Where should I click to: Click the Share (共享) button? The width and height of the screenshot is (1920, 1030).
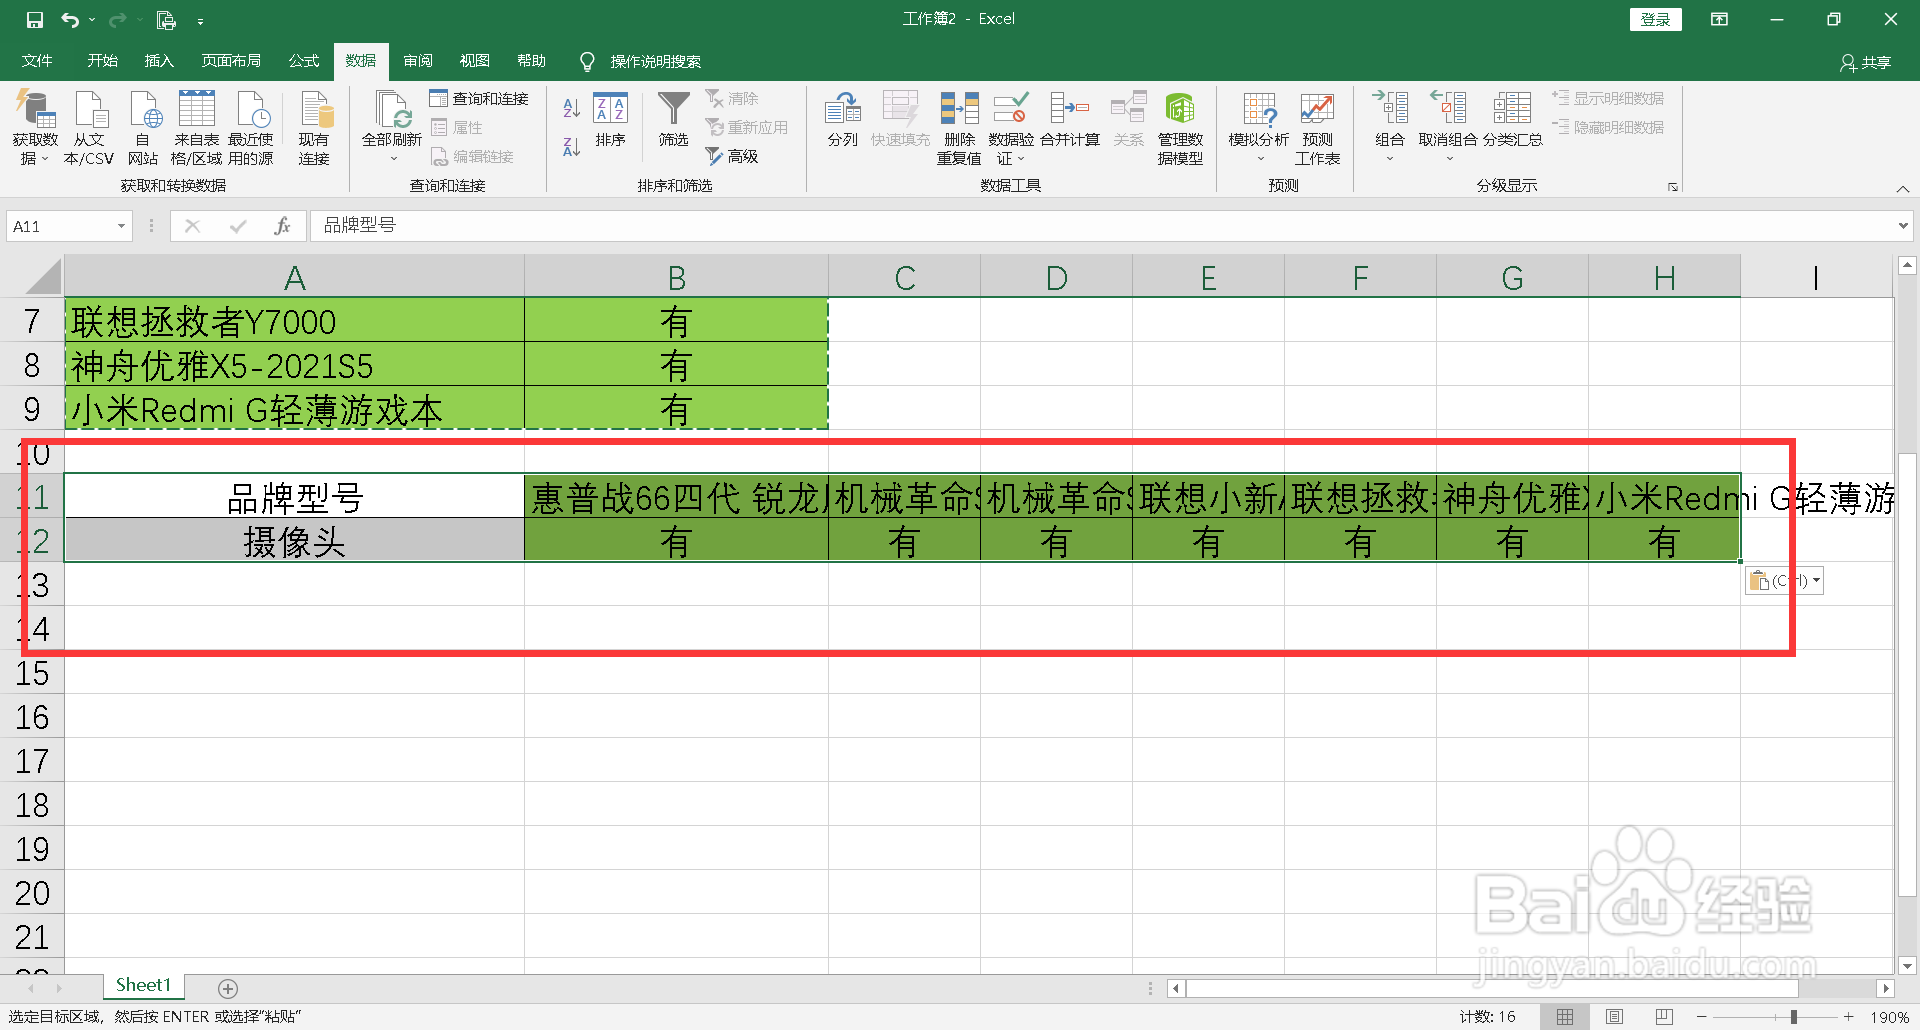point(1866,62)
